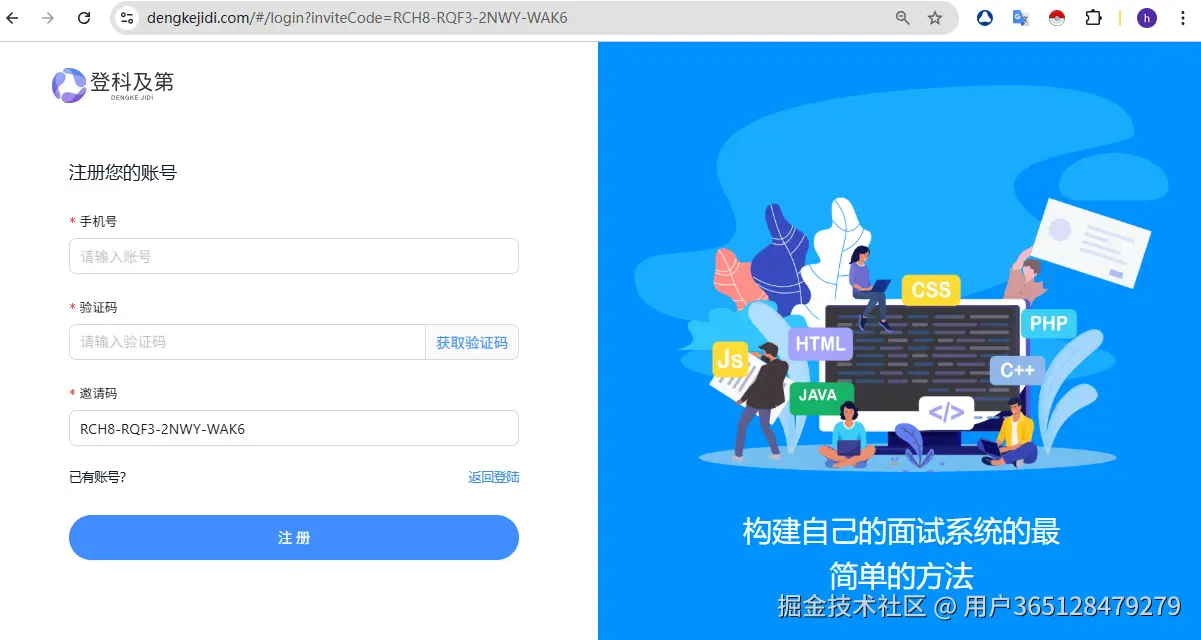The height and width of the screenshot is (640, 1201).
Task: Open the Google Translate extension icon
Action: [x=1021, y=18]
